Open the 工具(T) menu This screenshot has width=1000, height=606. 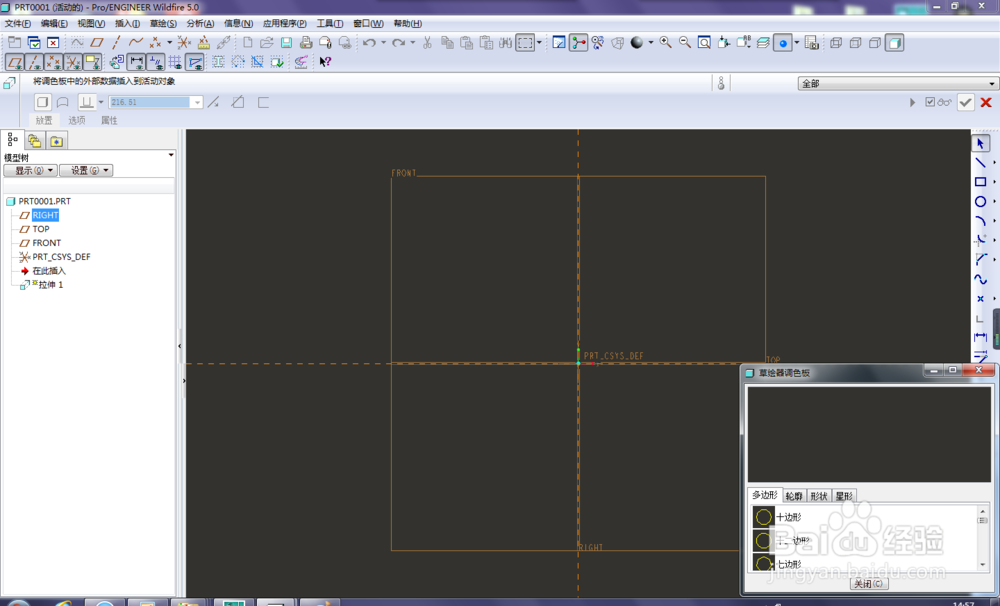coord(330,24)
